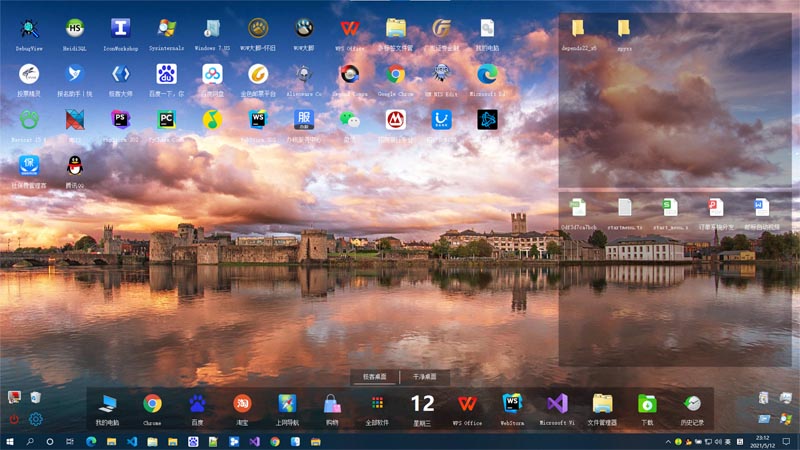Select the green WeChat desktop icon

349,120
